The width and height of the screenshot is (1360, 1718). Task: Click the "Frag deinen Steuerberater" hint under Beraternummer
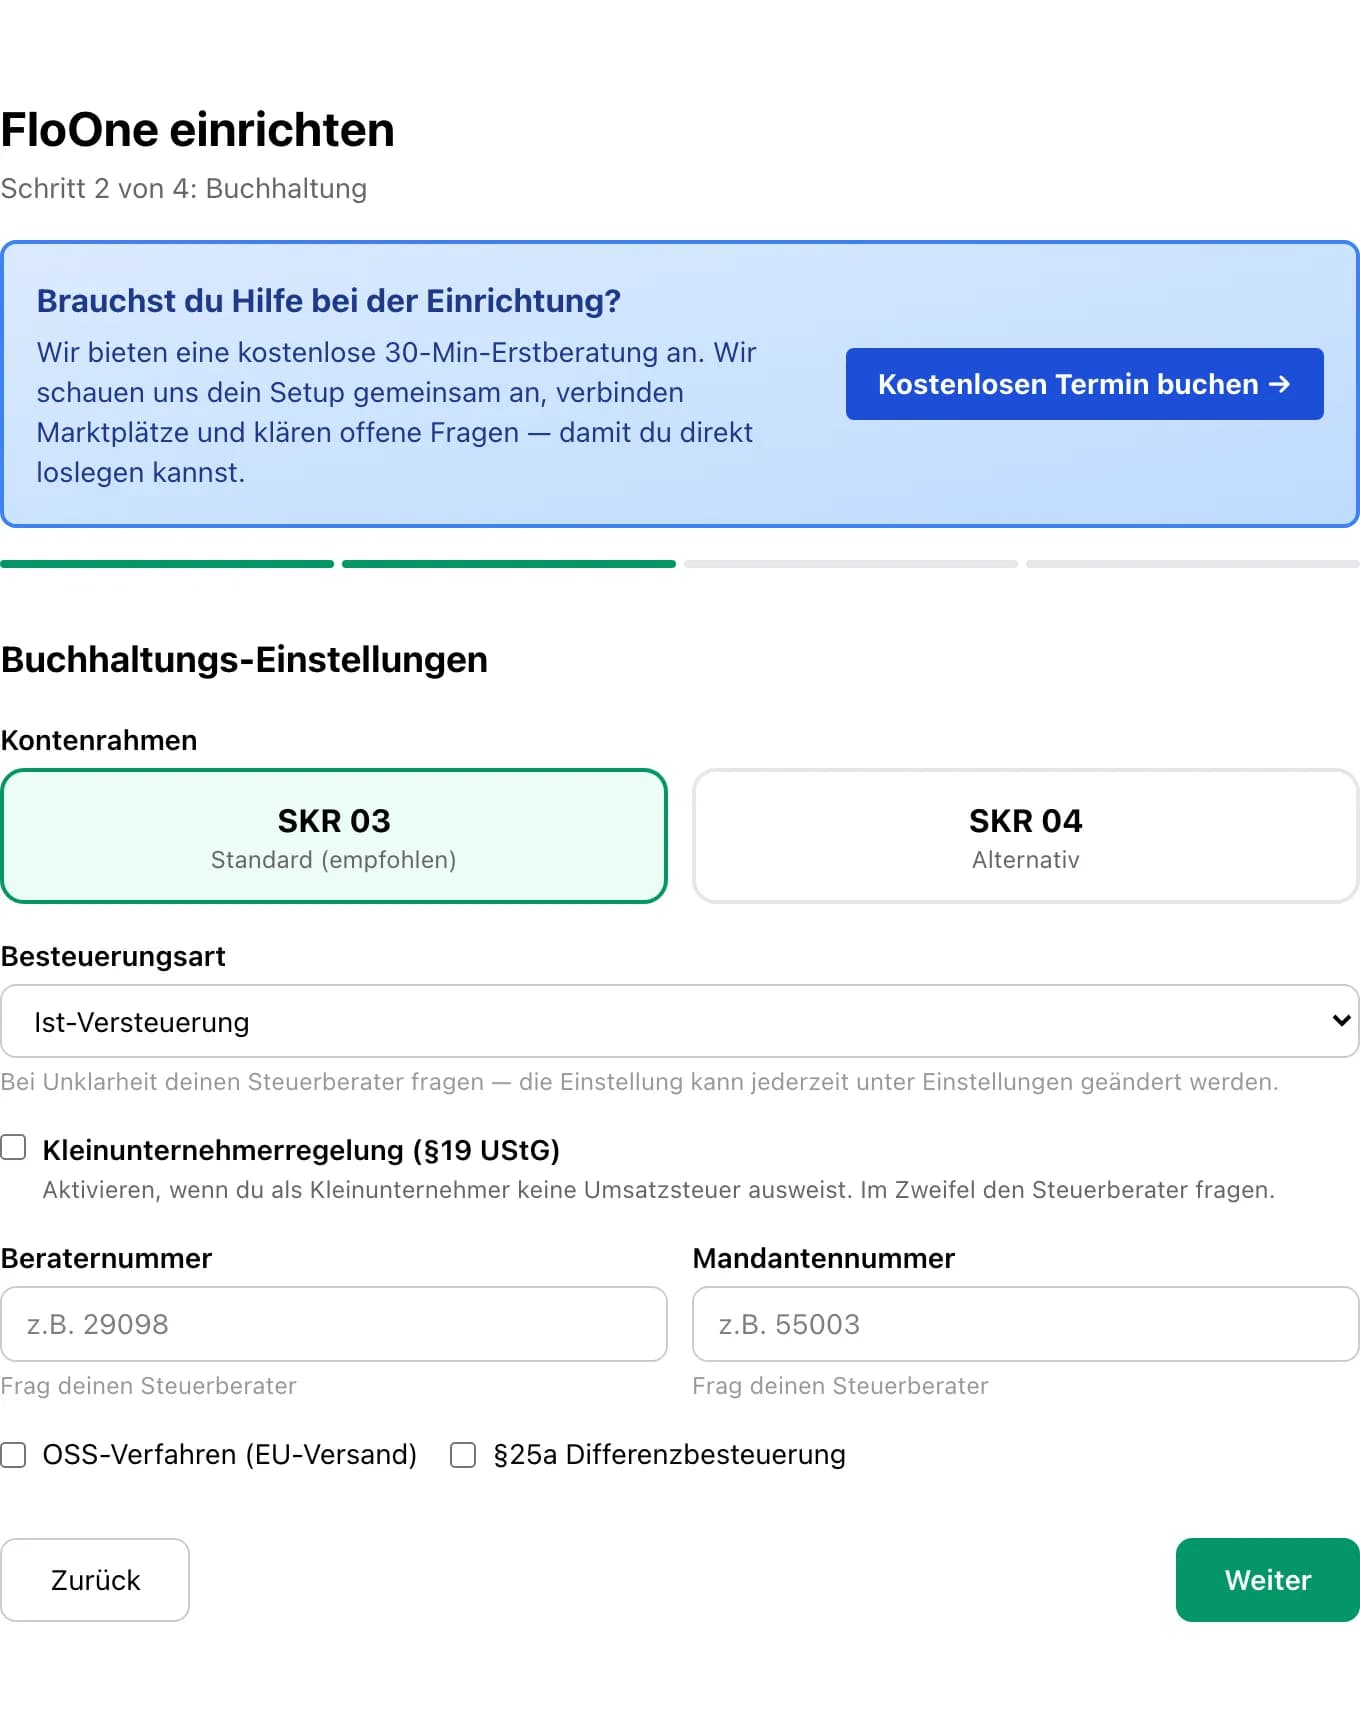coord(149,1386)
